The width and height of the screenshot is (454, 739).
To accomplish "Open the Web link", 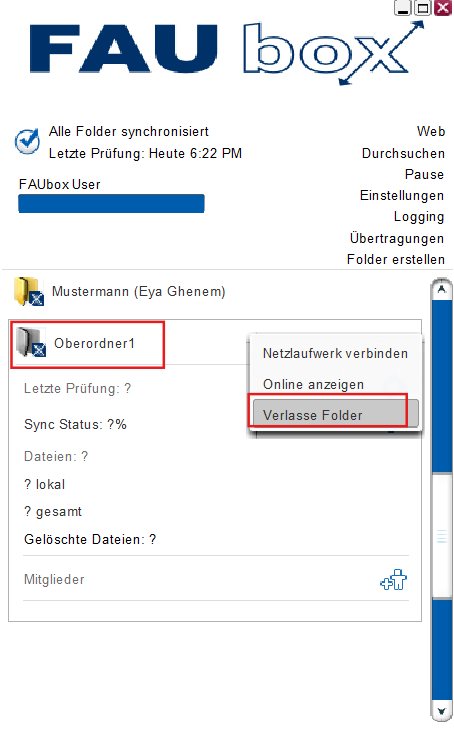I will point(431,131).
